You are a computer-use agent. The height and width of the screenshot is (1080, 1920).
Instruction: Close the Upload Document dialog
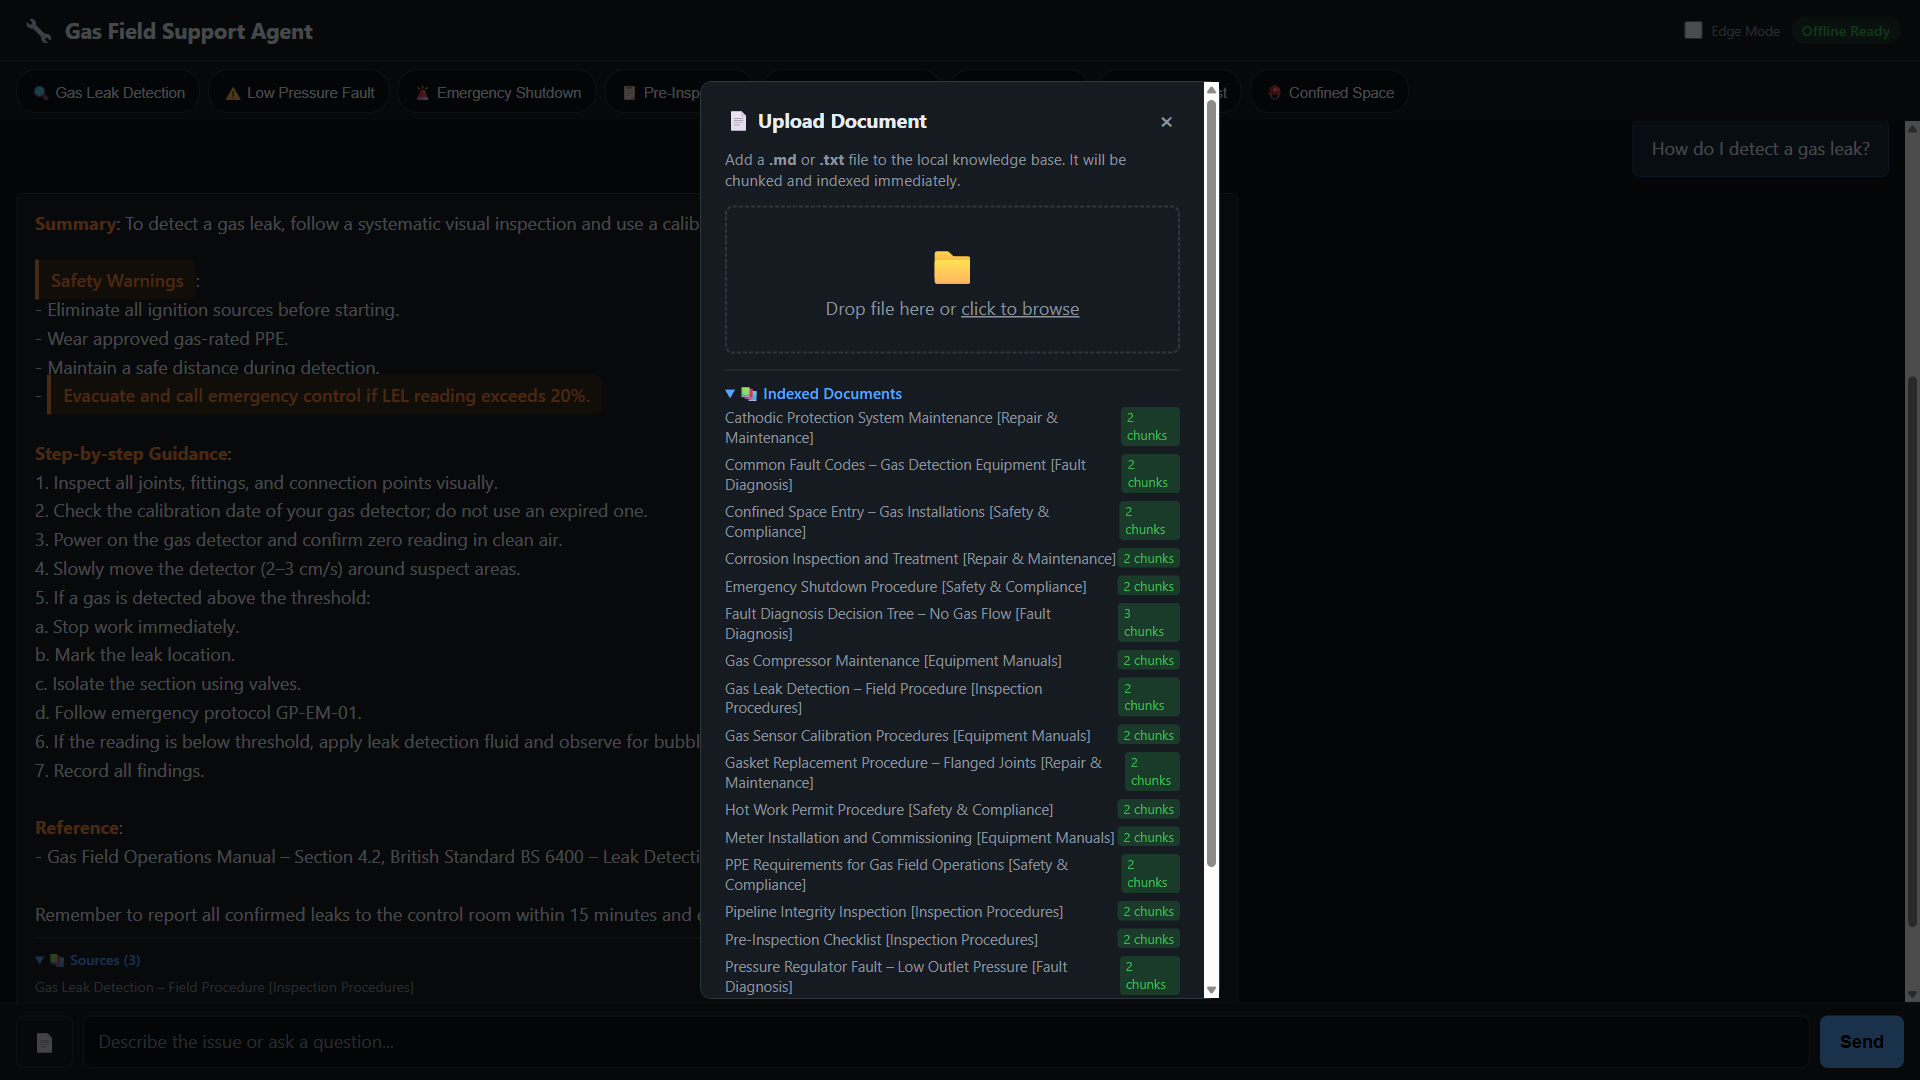coord(1166,121)
